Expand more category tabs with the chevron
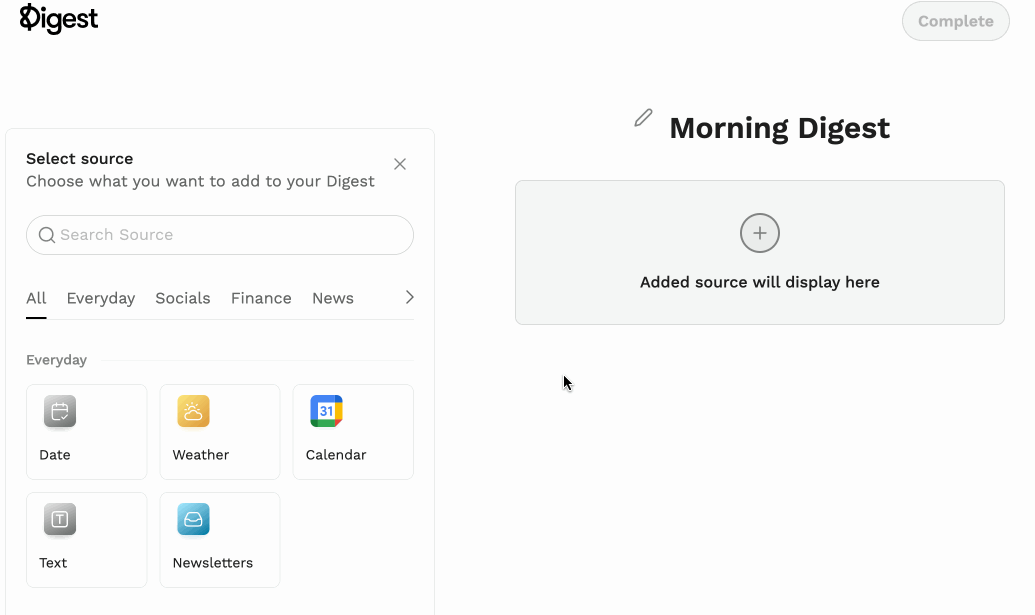Viewport: 1035px width, 615px height. pos(409,297)
